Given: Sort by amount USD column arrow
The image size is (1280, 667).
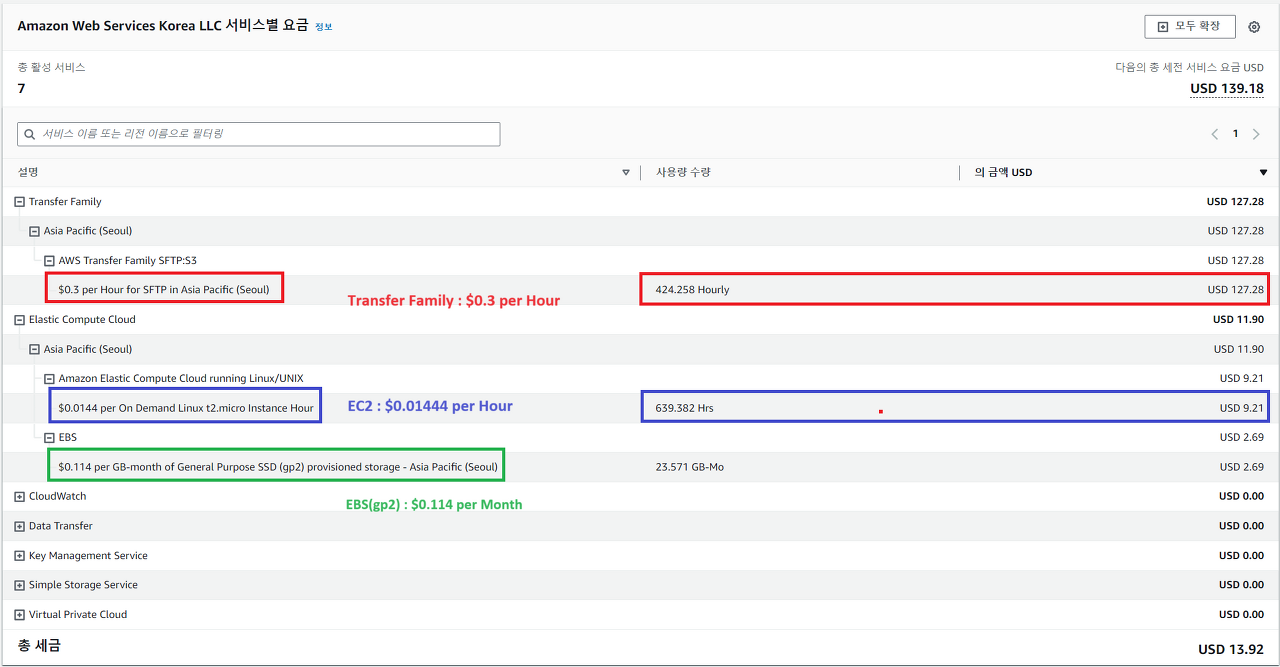Looking at the screenshot, I should (1263, 173).
